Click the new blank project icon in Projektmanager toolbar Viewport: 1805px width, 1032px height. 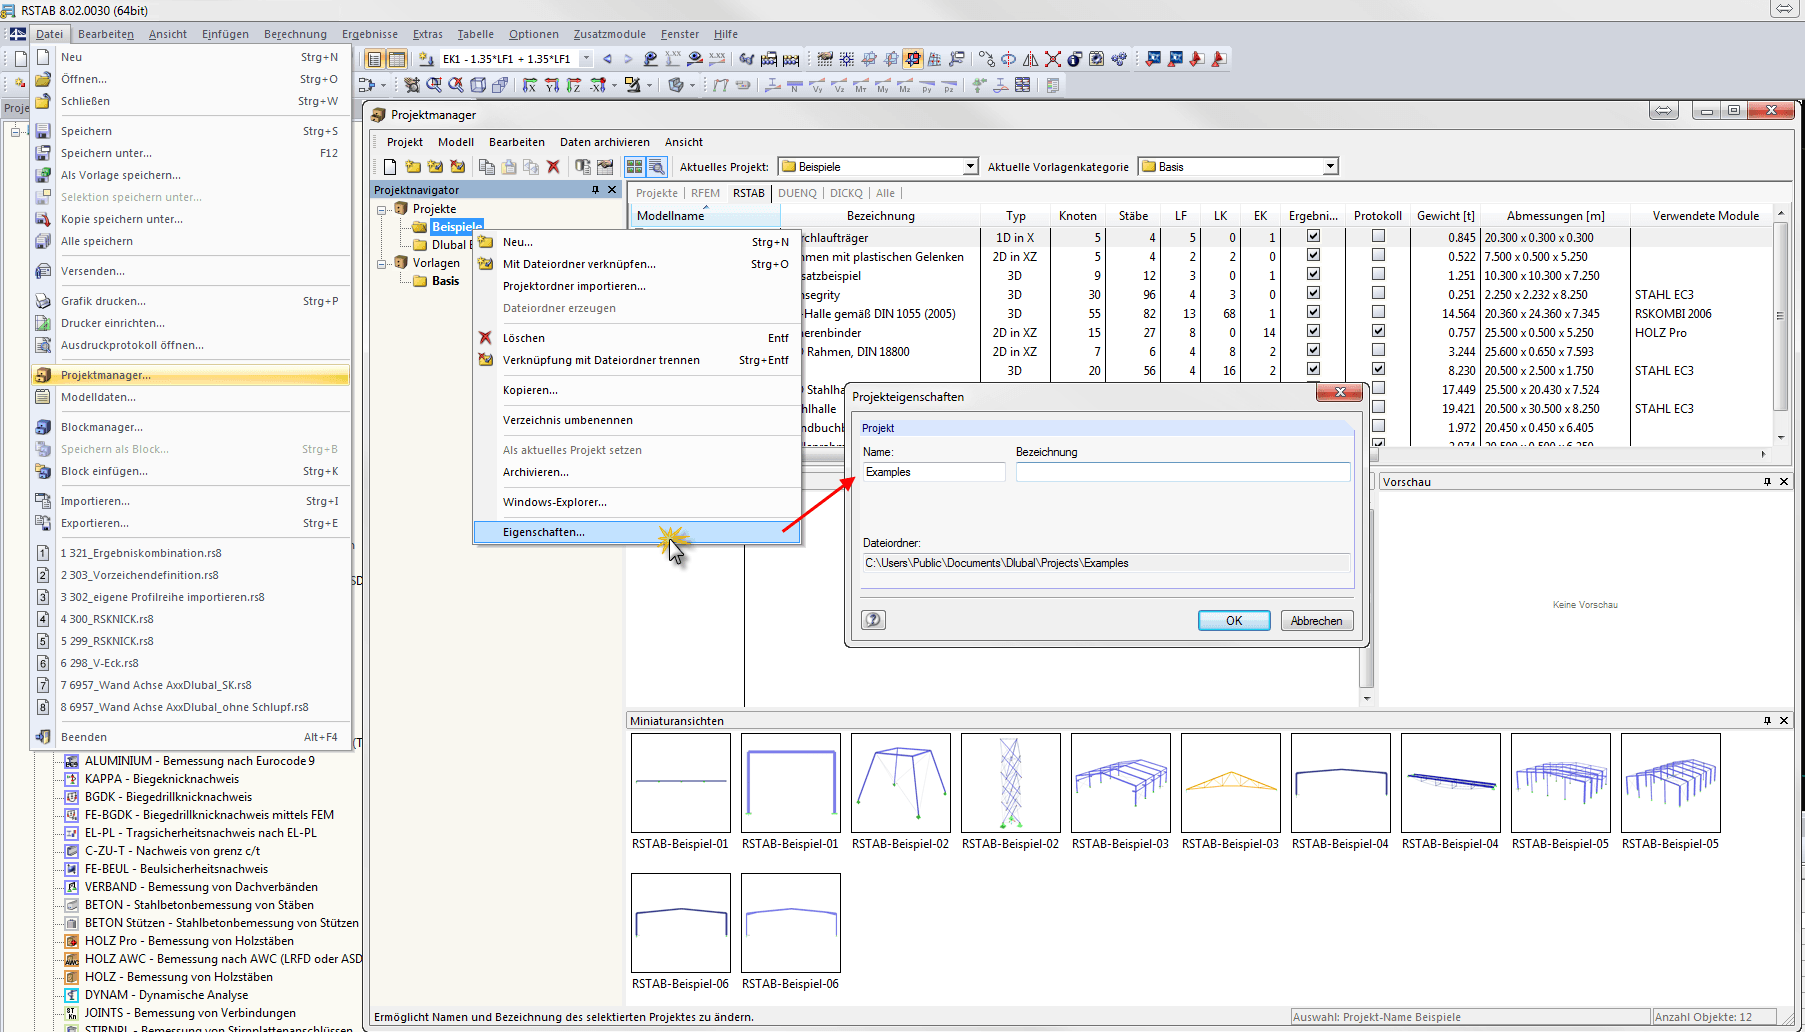(390, 167)
